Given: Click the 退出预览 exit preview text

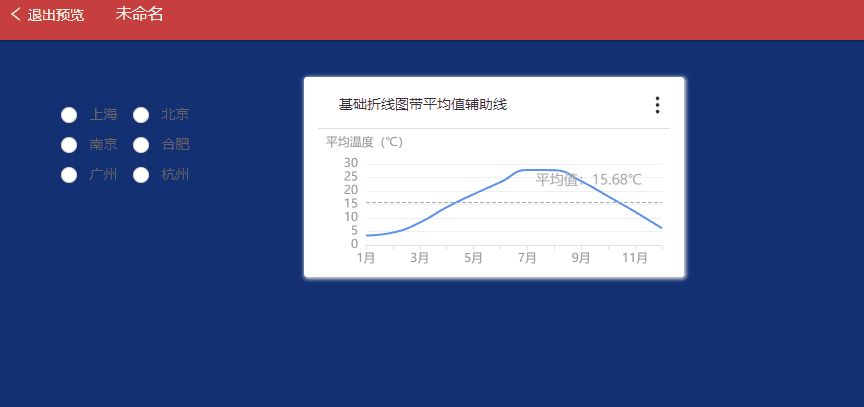Looking at the screenshot, I should click(x=56, y=15).
